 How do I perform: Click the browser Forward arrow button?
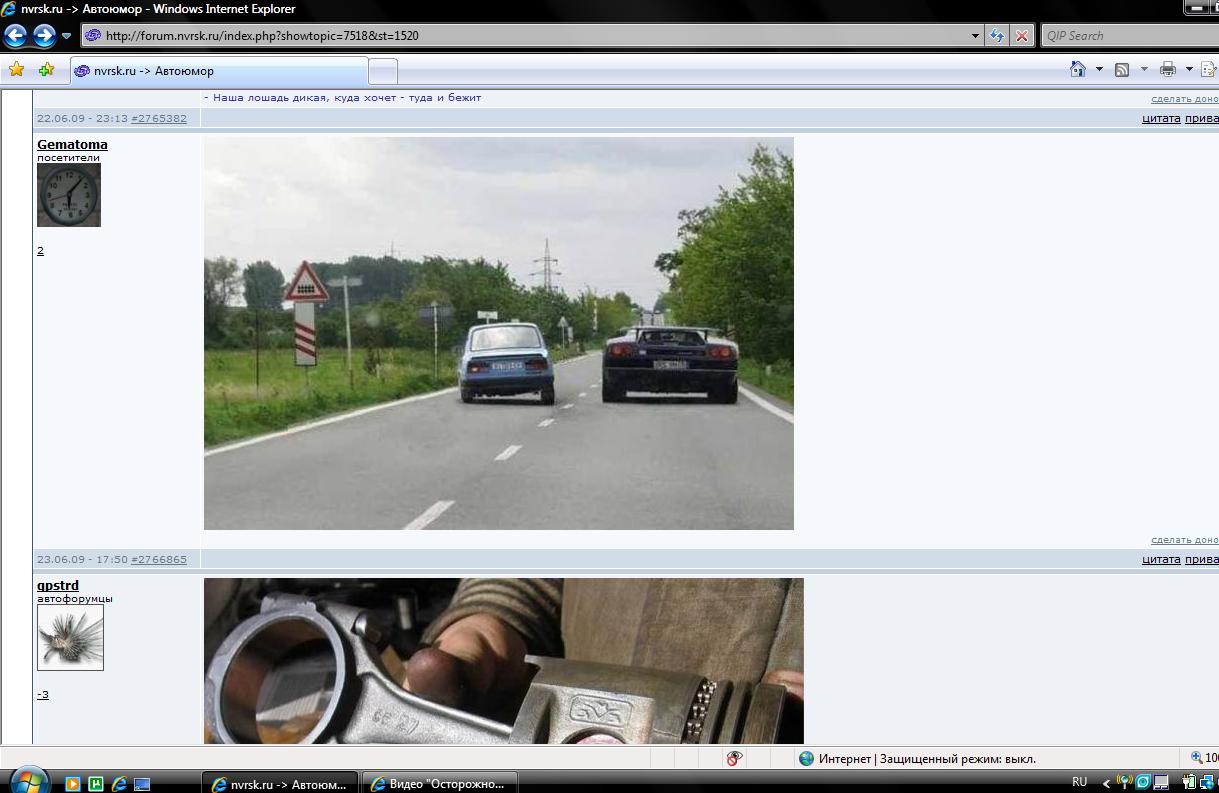(44, 36)
